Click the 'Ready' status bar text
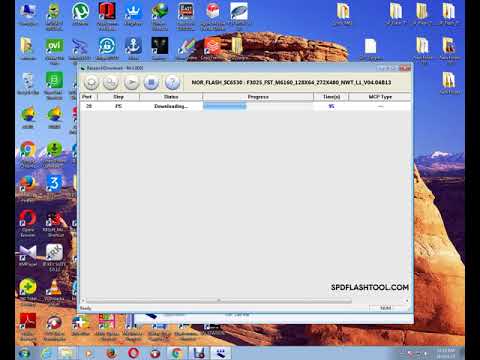Viewport: 480px width, 360px height. pyautogui.click(x=86, y=308)
